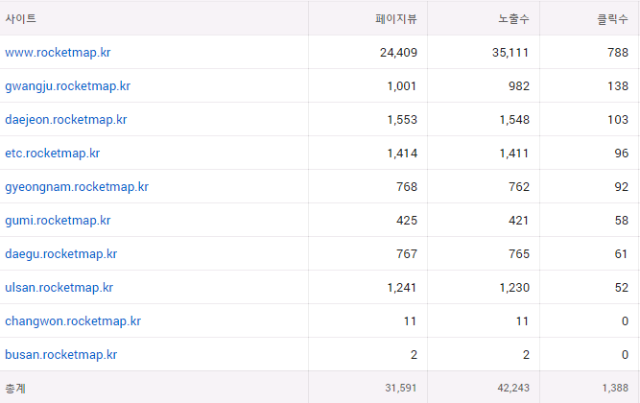The image size is (640, 403).
Task: Sort by the 노출수 column header
Action: [511, 18]
